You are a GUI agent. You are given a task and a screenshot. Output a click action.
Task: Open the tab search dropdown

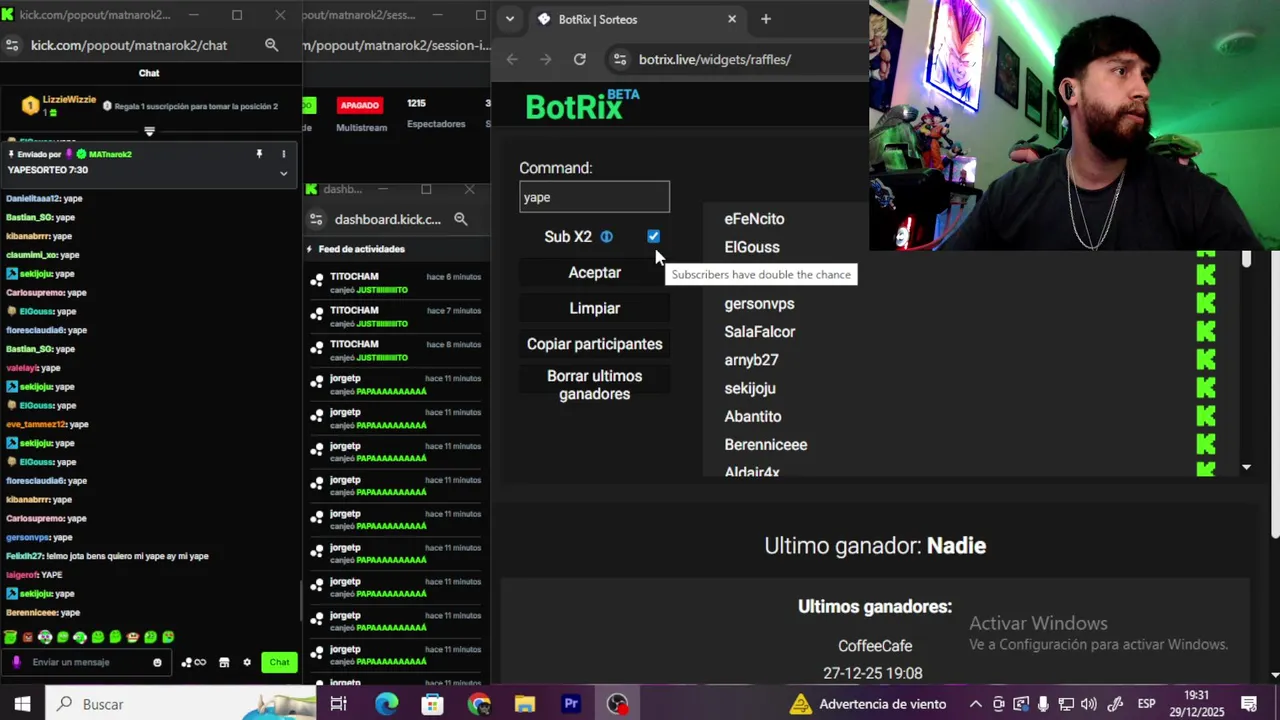[510, 19]
